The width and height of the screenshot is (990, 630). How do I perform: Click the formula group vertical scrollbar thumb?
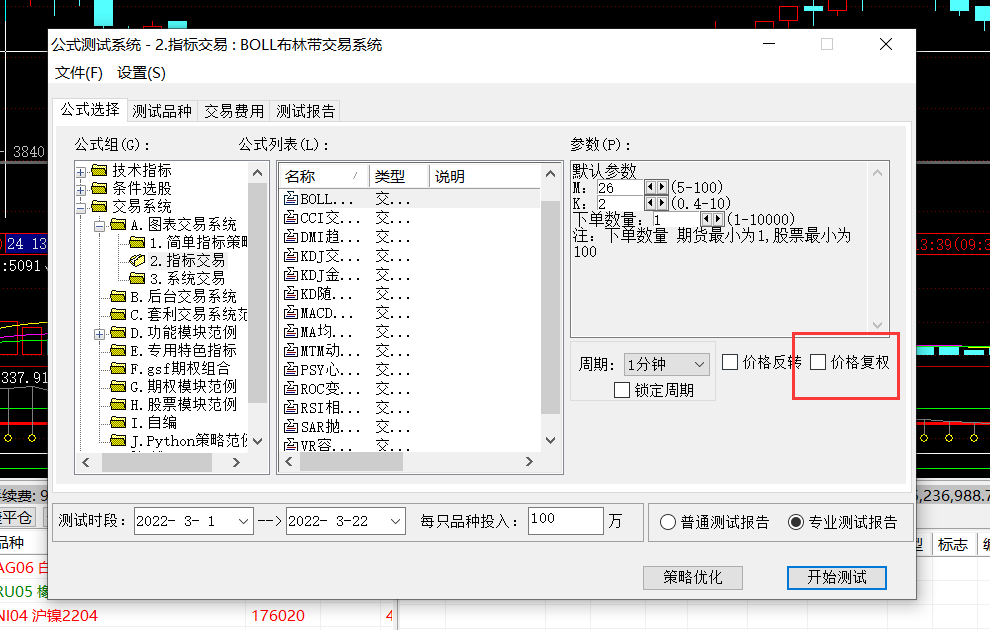tap(258, 293)
